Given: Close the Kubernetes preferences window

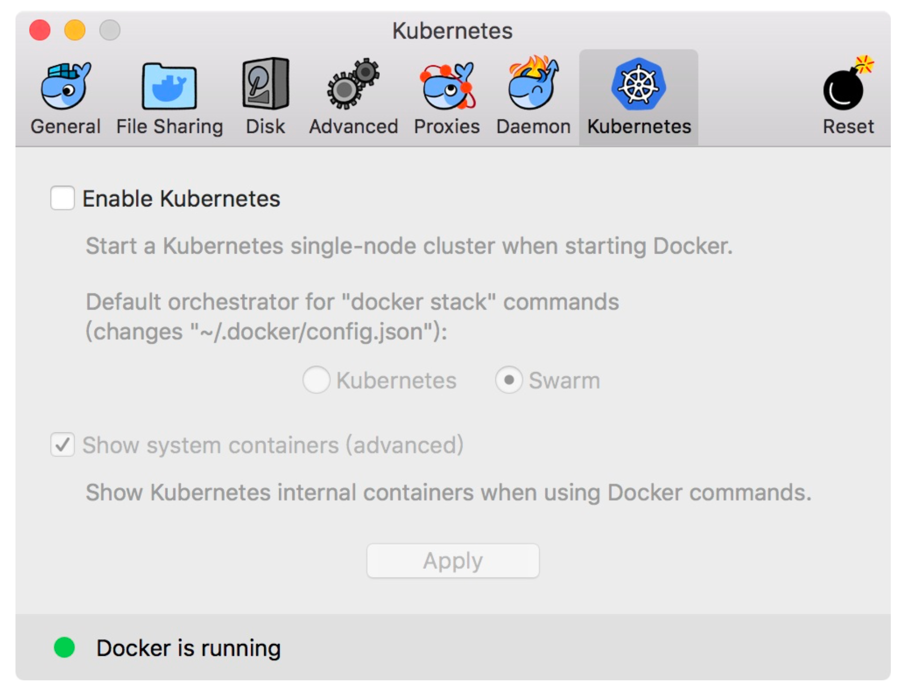Looking at the screenshot, I should pyautogui.click(x=40, y=30).
